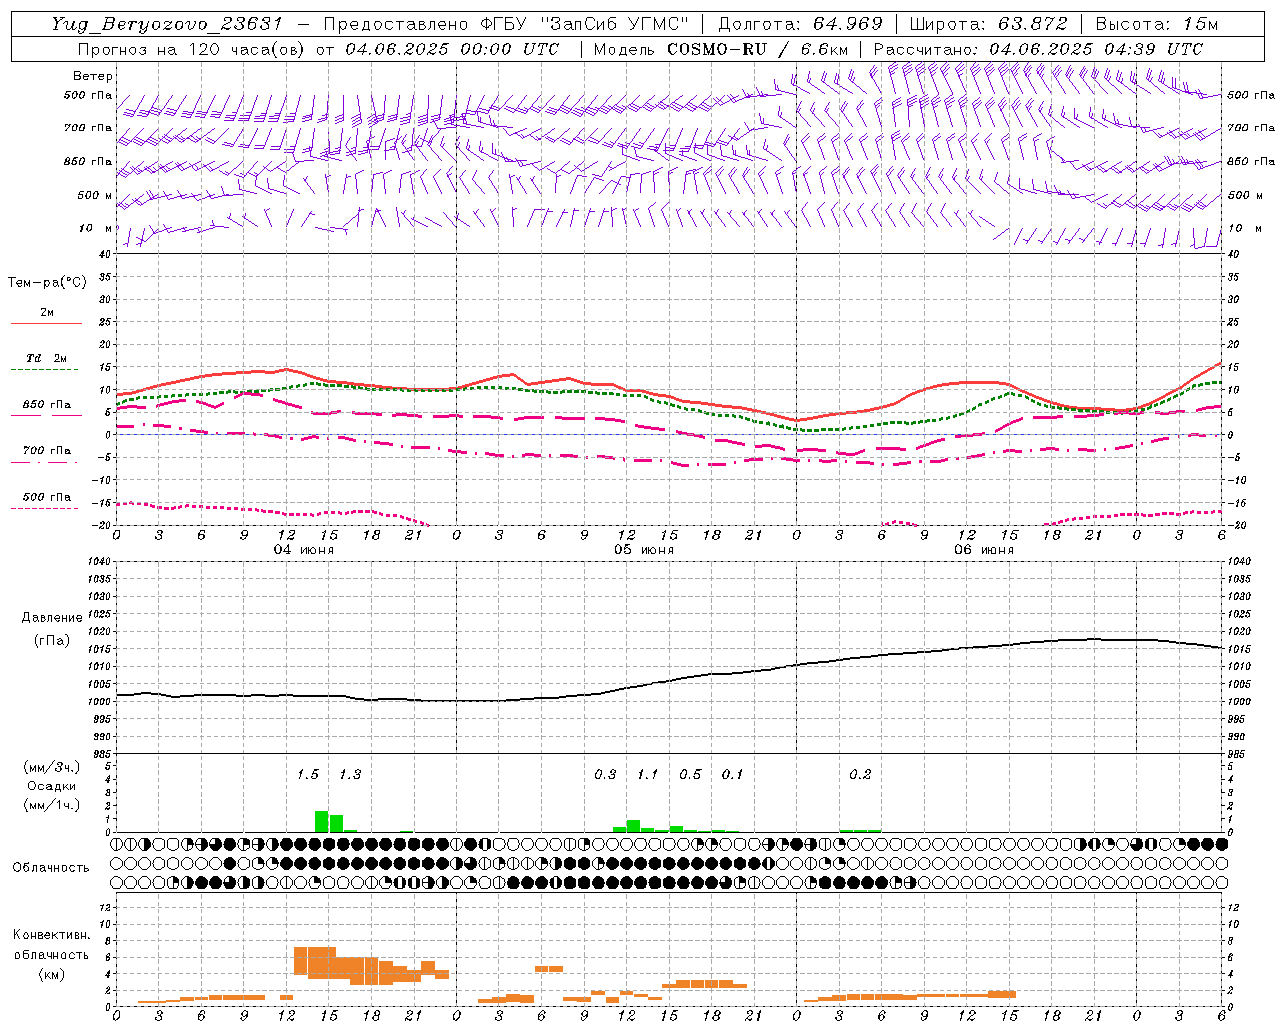Click the Конвективн. облачность label
This screenshot has width=1280, height=1024.
pos(51,945)
